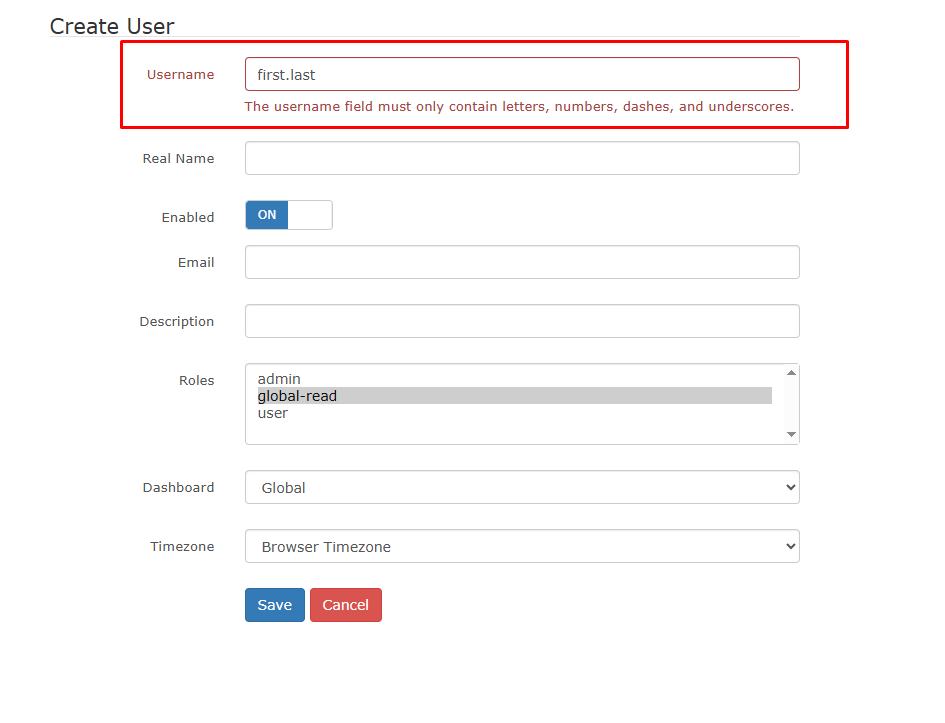Click into the Email field

pyautogui.click(x=521, y=262)
